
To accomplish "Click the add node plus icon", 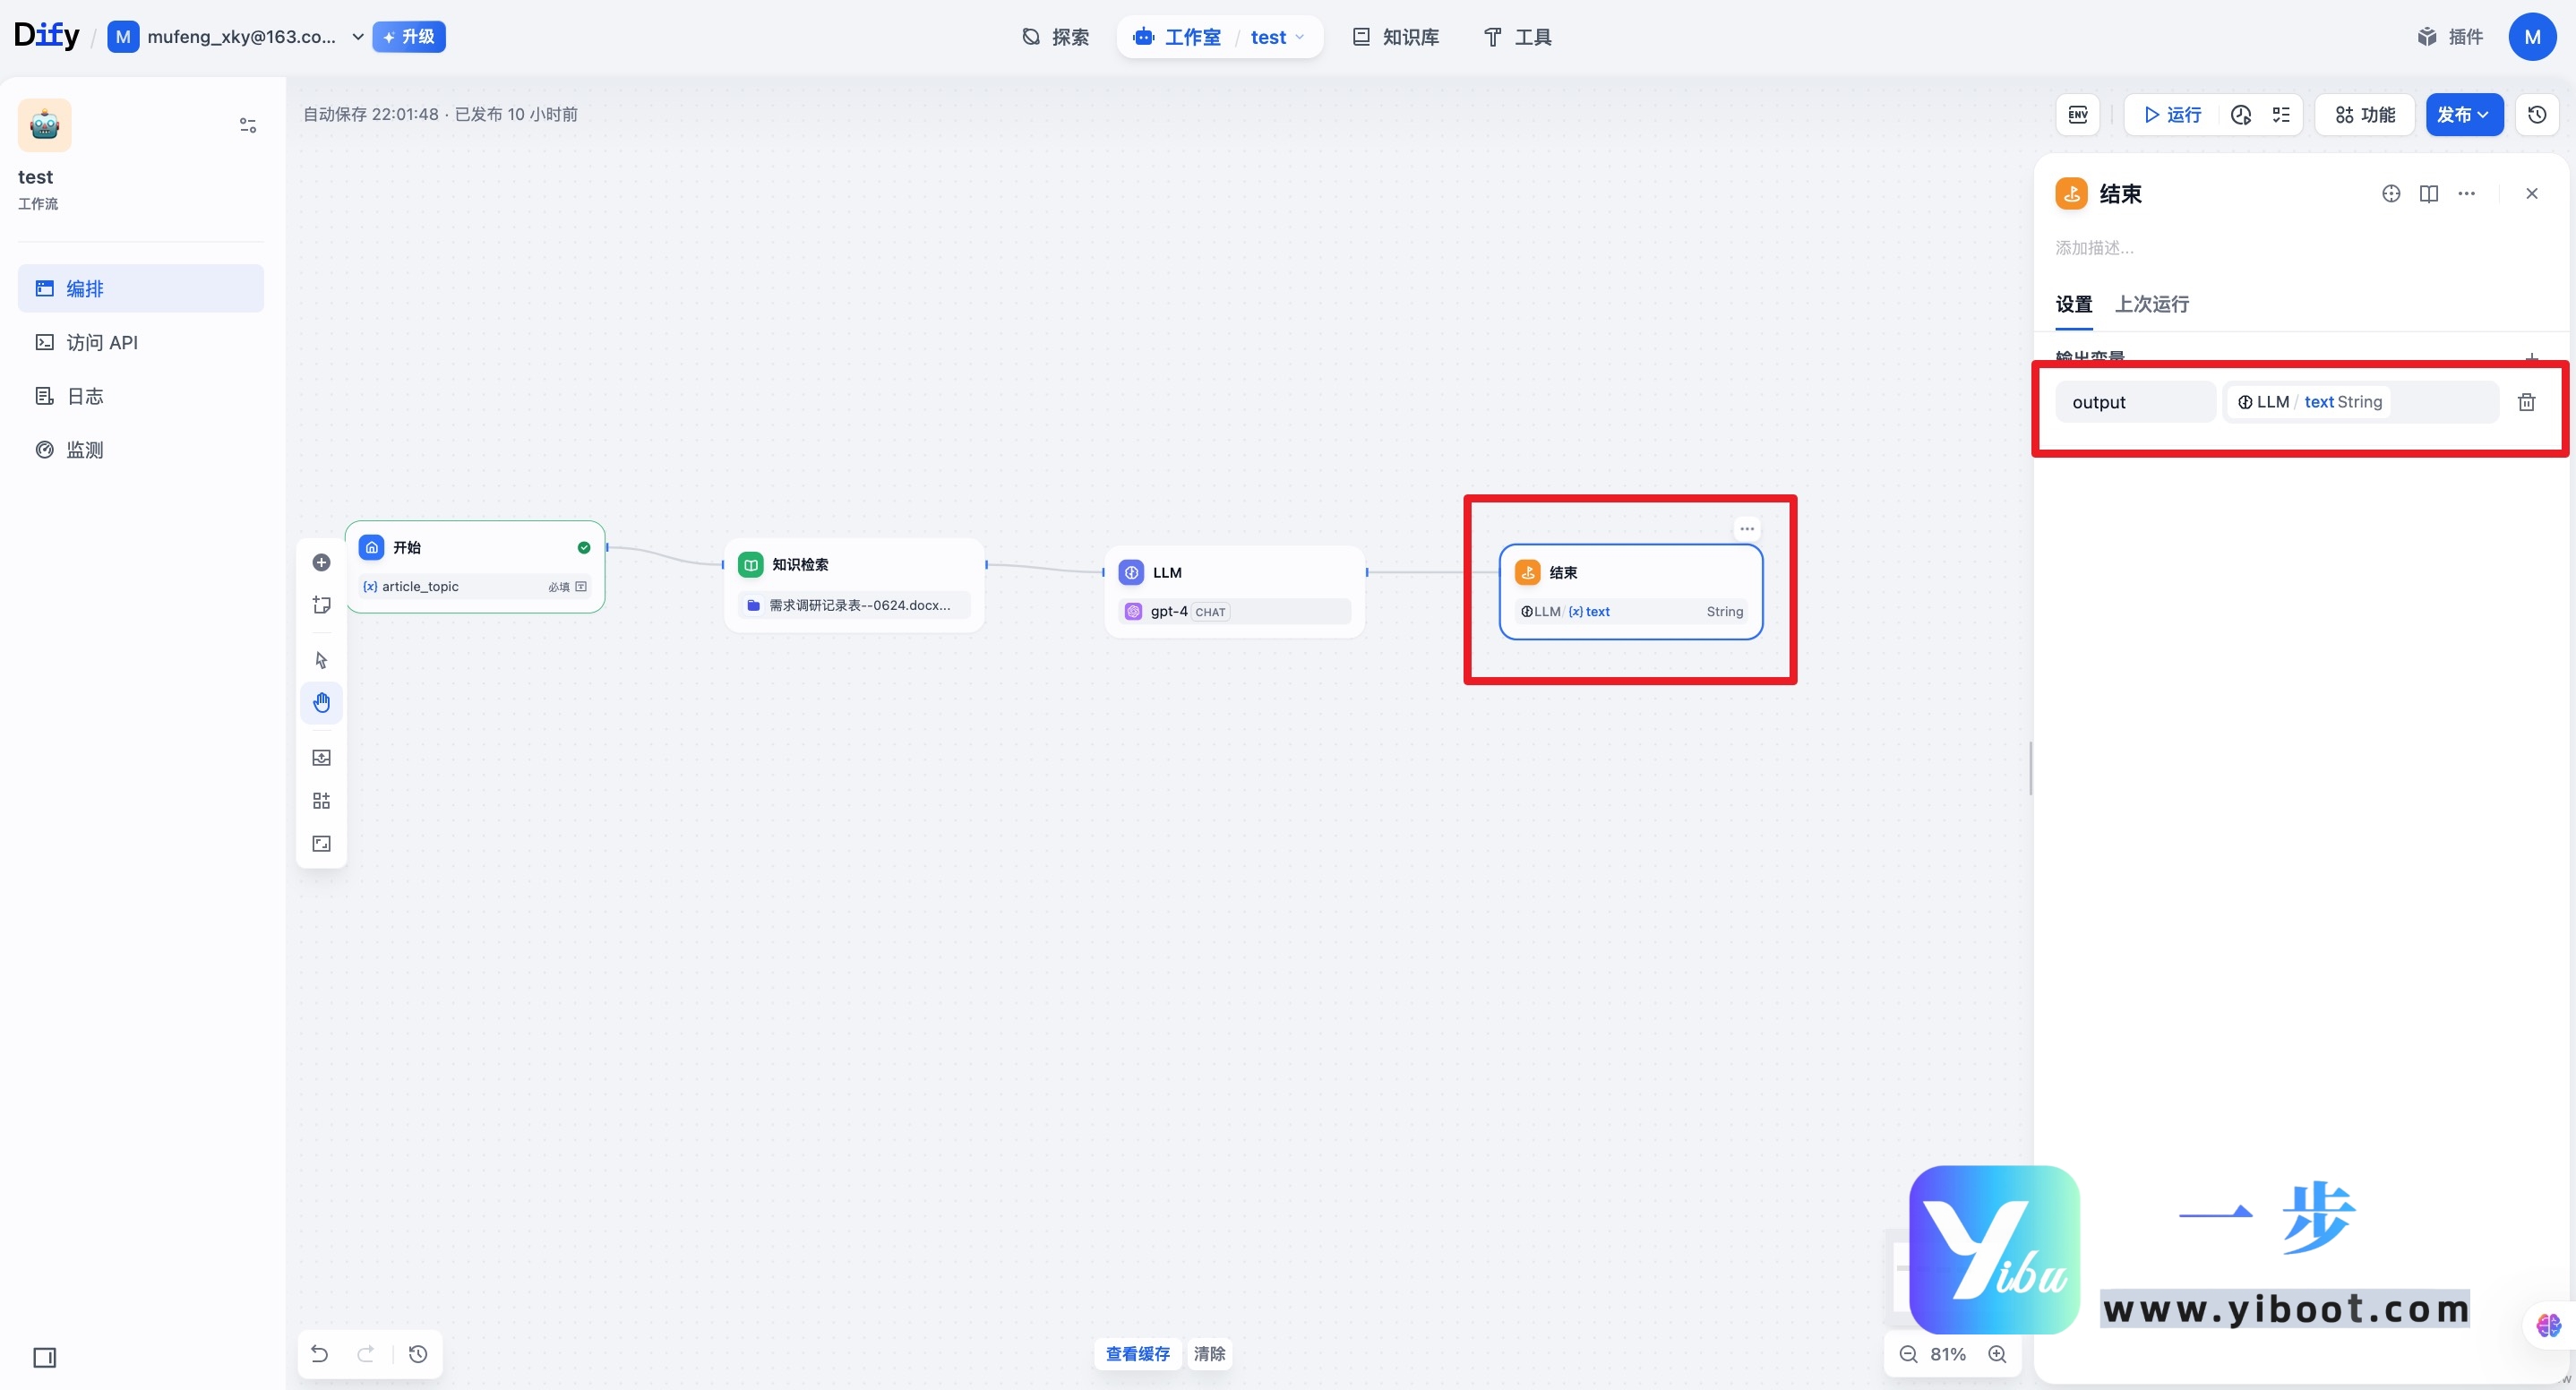I will pos(321,562).
